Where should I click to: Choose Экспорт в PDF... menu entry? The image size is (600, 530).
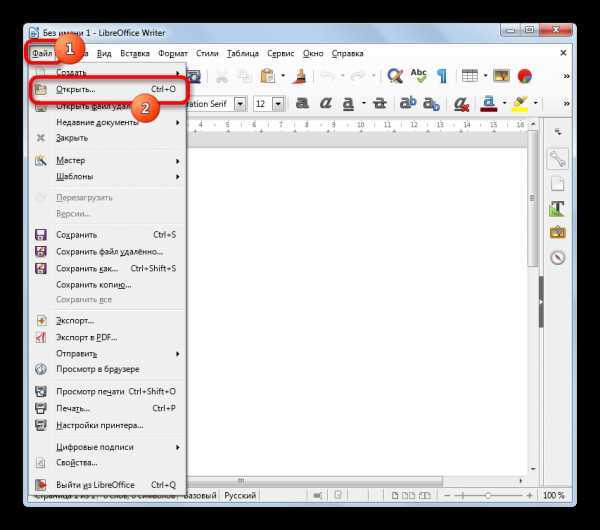coord(107,338)
